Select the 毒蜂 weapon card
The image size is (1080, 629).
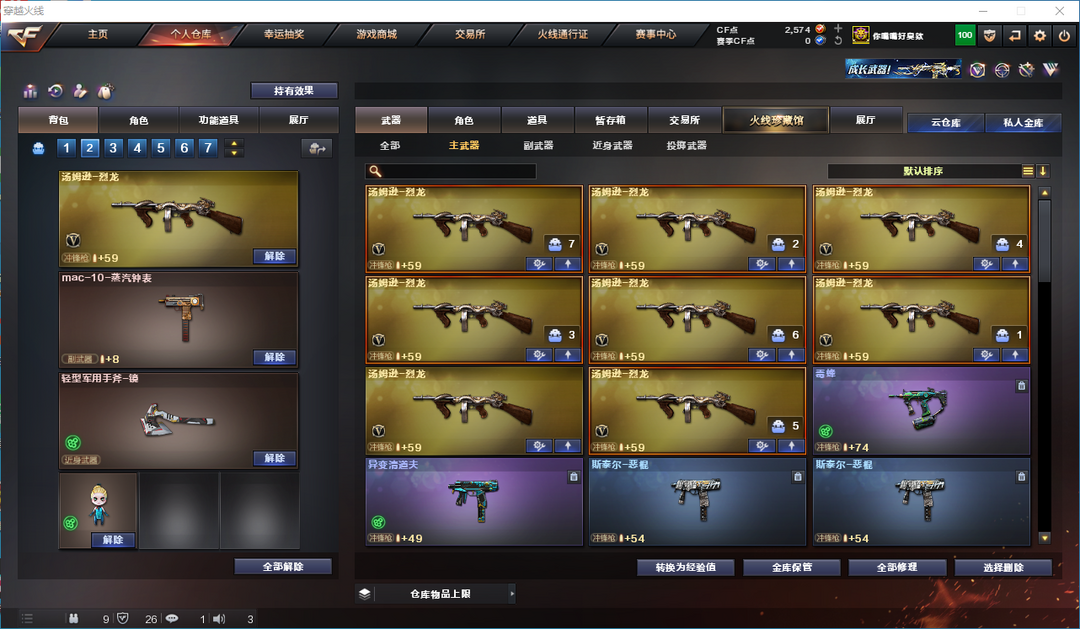[x=922, y=411]
